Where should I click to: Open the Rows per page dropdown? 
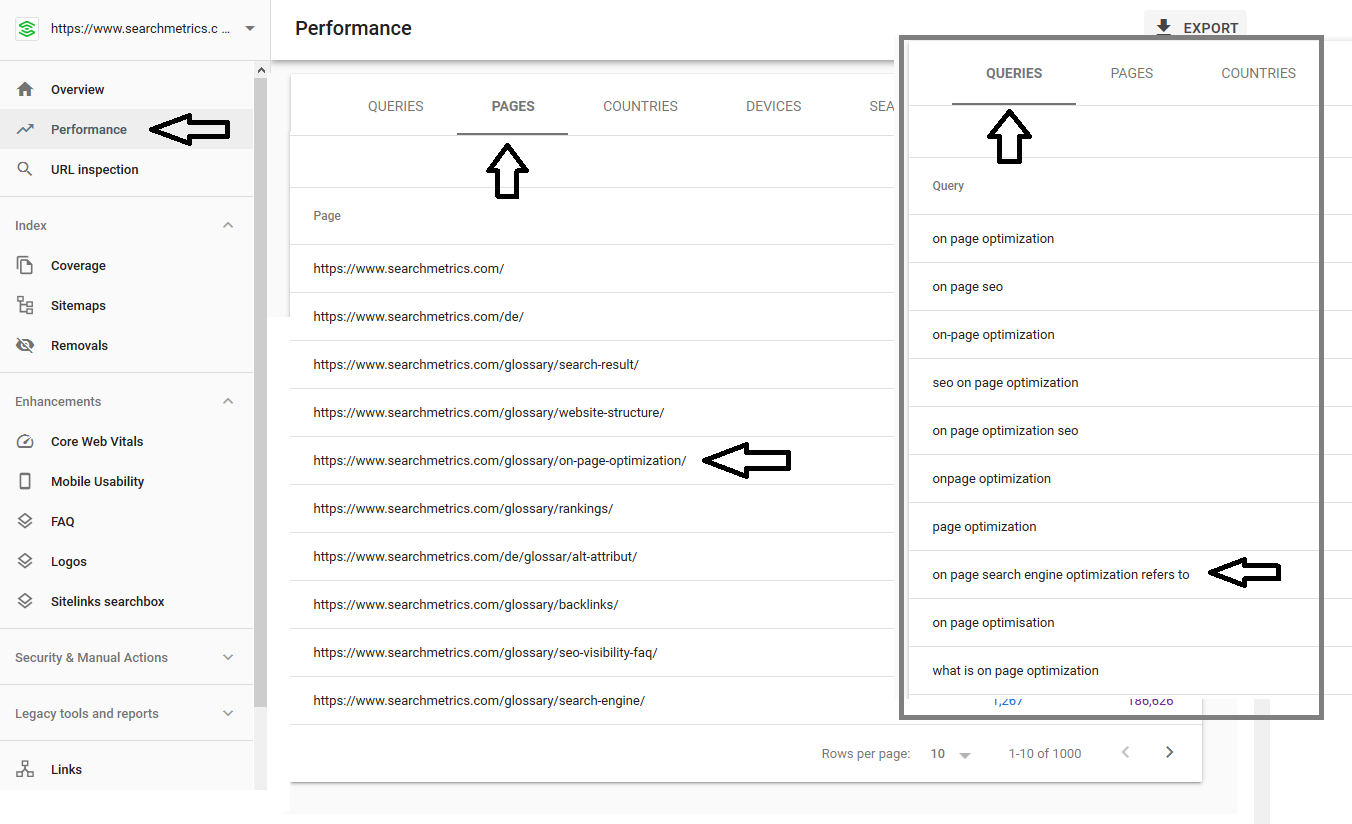[951, 754]
